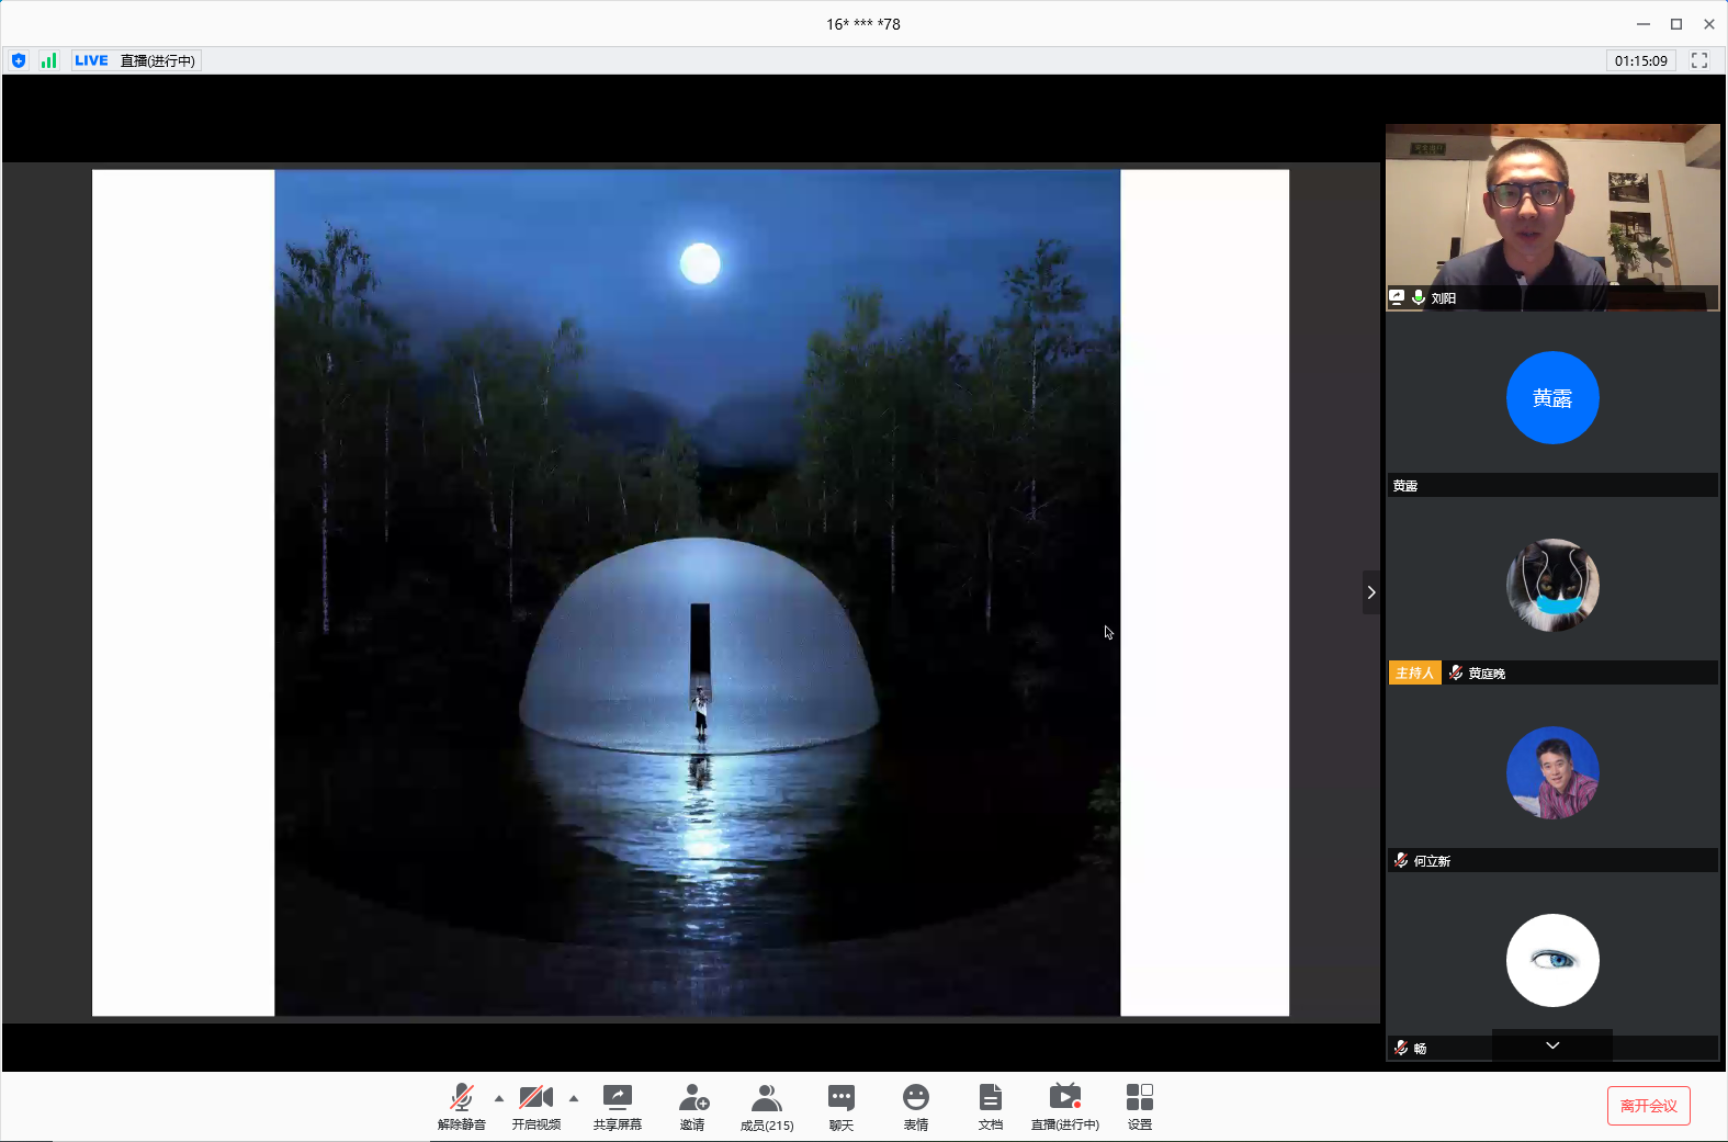Viewport: 1728px width, 1142px height.
Task: Open the 表情 emoji reactions
Action: [x=915, y=1106]
